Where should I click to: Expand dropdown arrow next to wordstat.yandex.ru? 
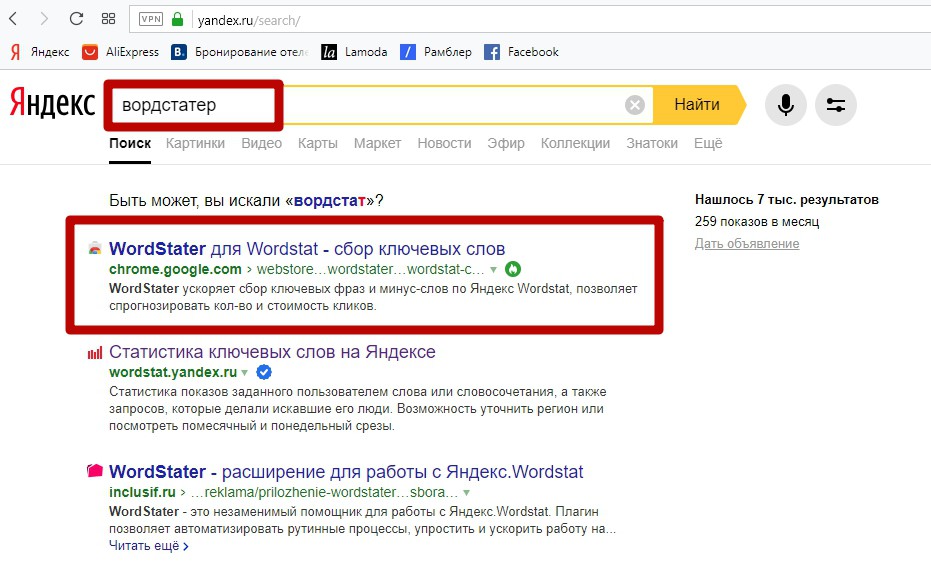point(244,373)
